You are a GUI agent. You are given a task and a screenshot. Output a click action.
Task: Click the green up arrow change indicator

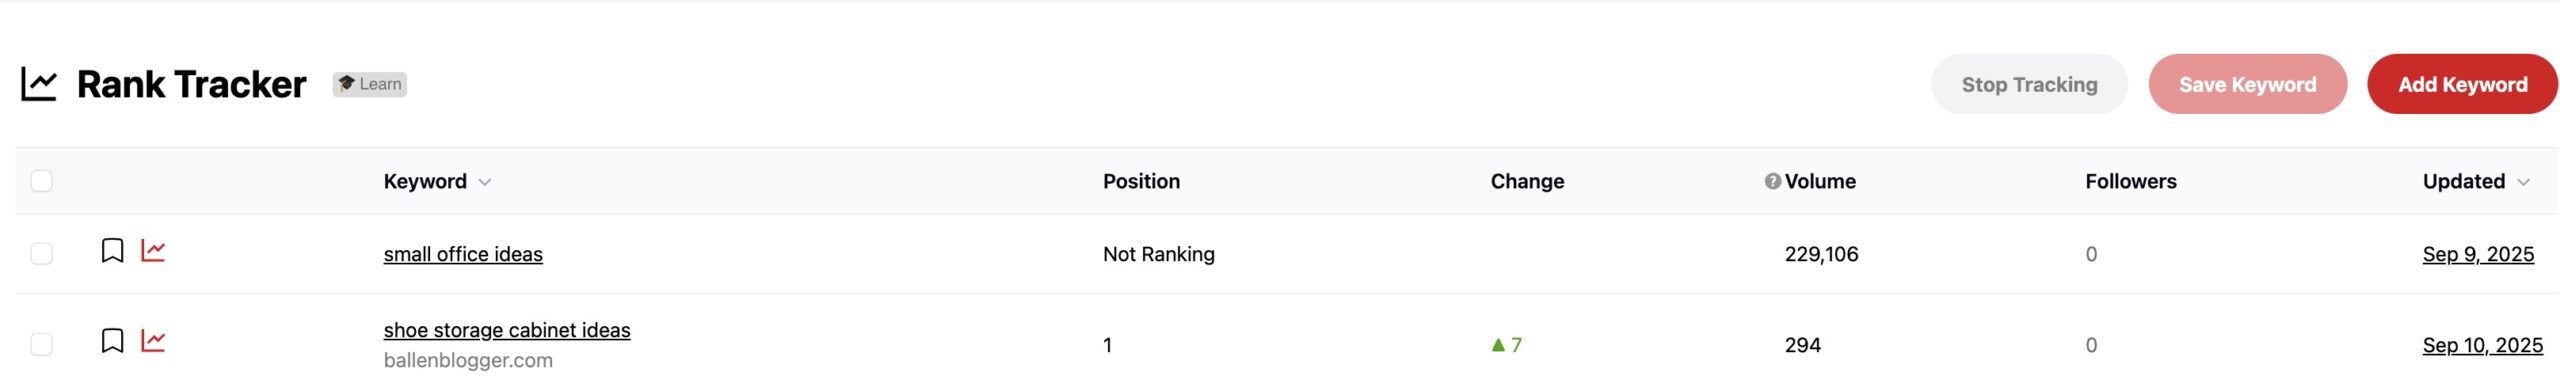click(1498, 345)
